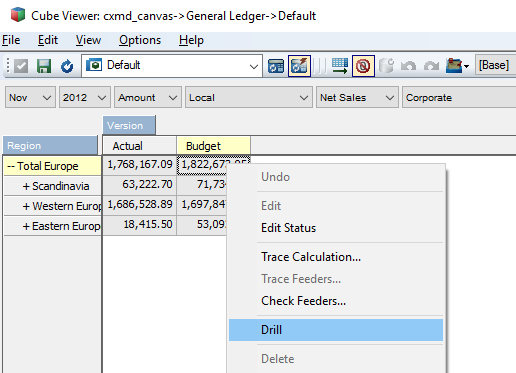Screen dimensions: 516x373
Task: Open the Options menu
Action: pyautogui.click(x=140, y=40)
